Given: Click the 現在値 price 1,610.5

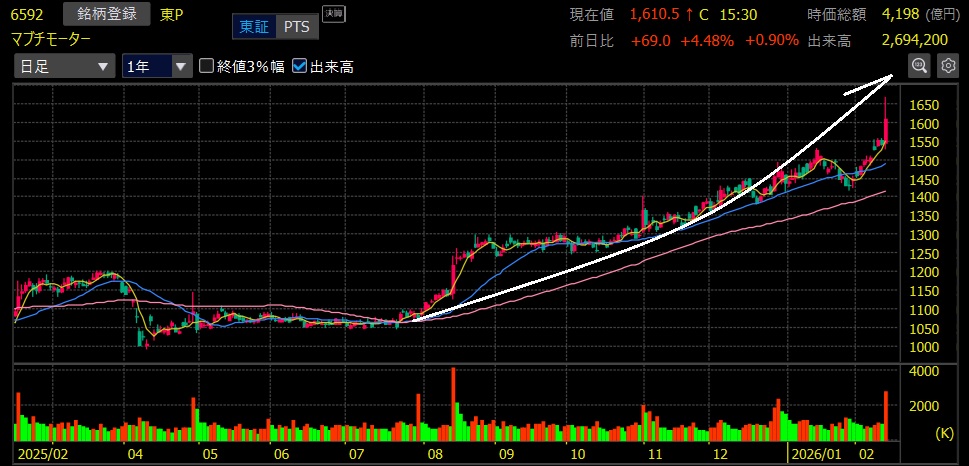Looking at the screenshot, I should 661,15.
